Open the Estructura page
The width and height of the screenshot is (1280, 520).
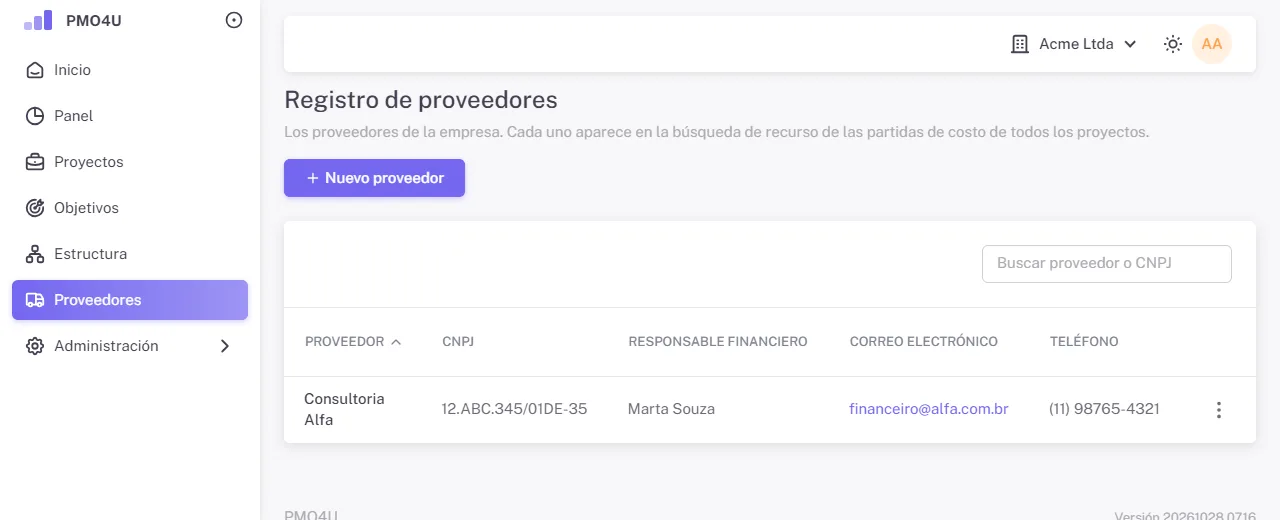[130, 254]
